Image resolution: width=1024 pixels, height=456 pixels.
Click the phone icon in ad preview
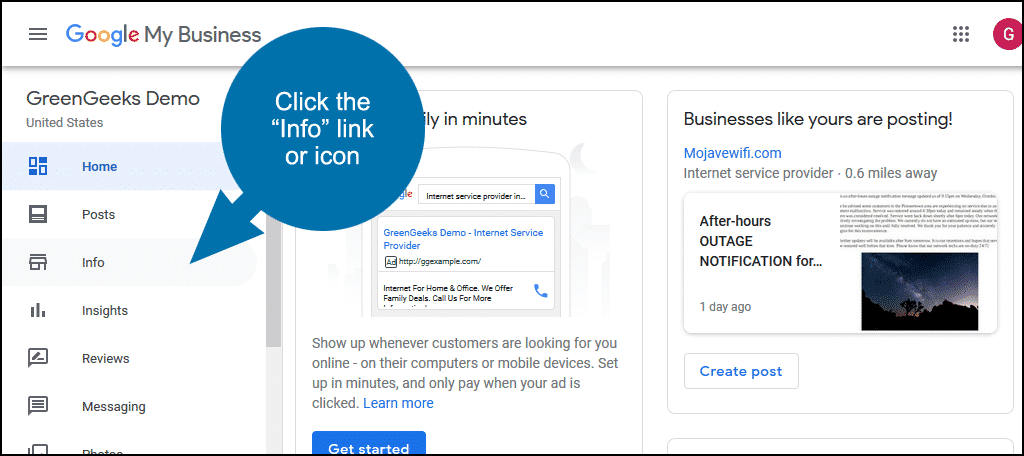pos(541,291)
